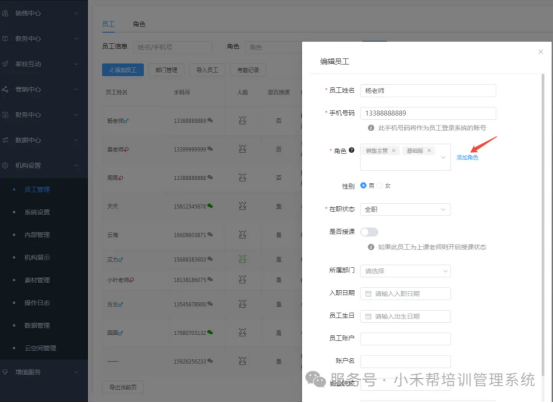This screenshot has width=553, height=403.
Task: Switch to the 角色 tab
Action: tap(139, 24)
